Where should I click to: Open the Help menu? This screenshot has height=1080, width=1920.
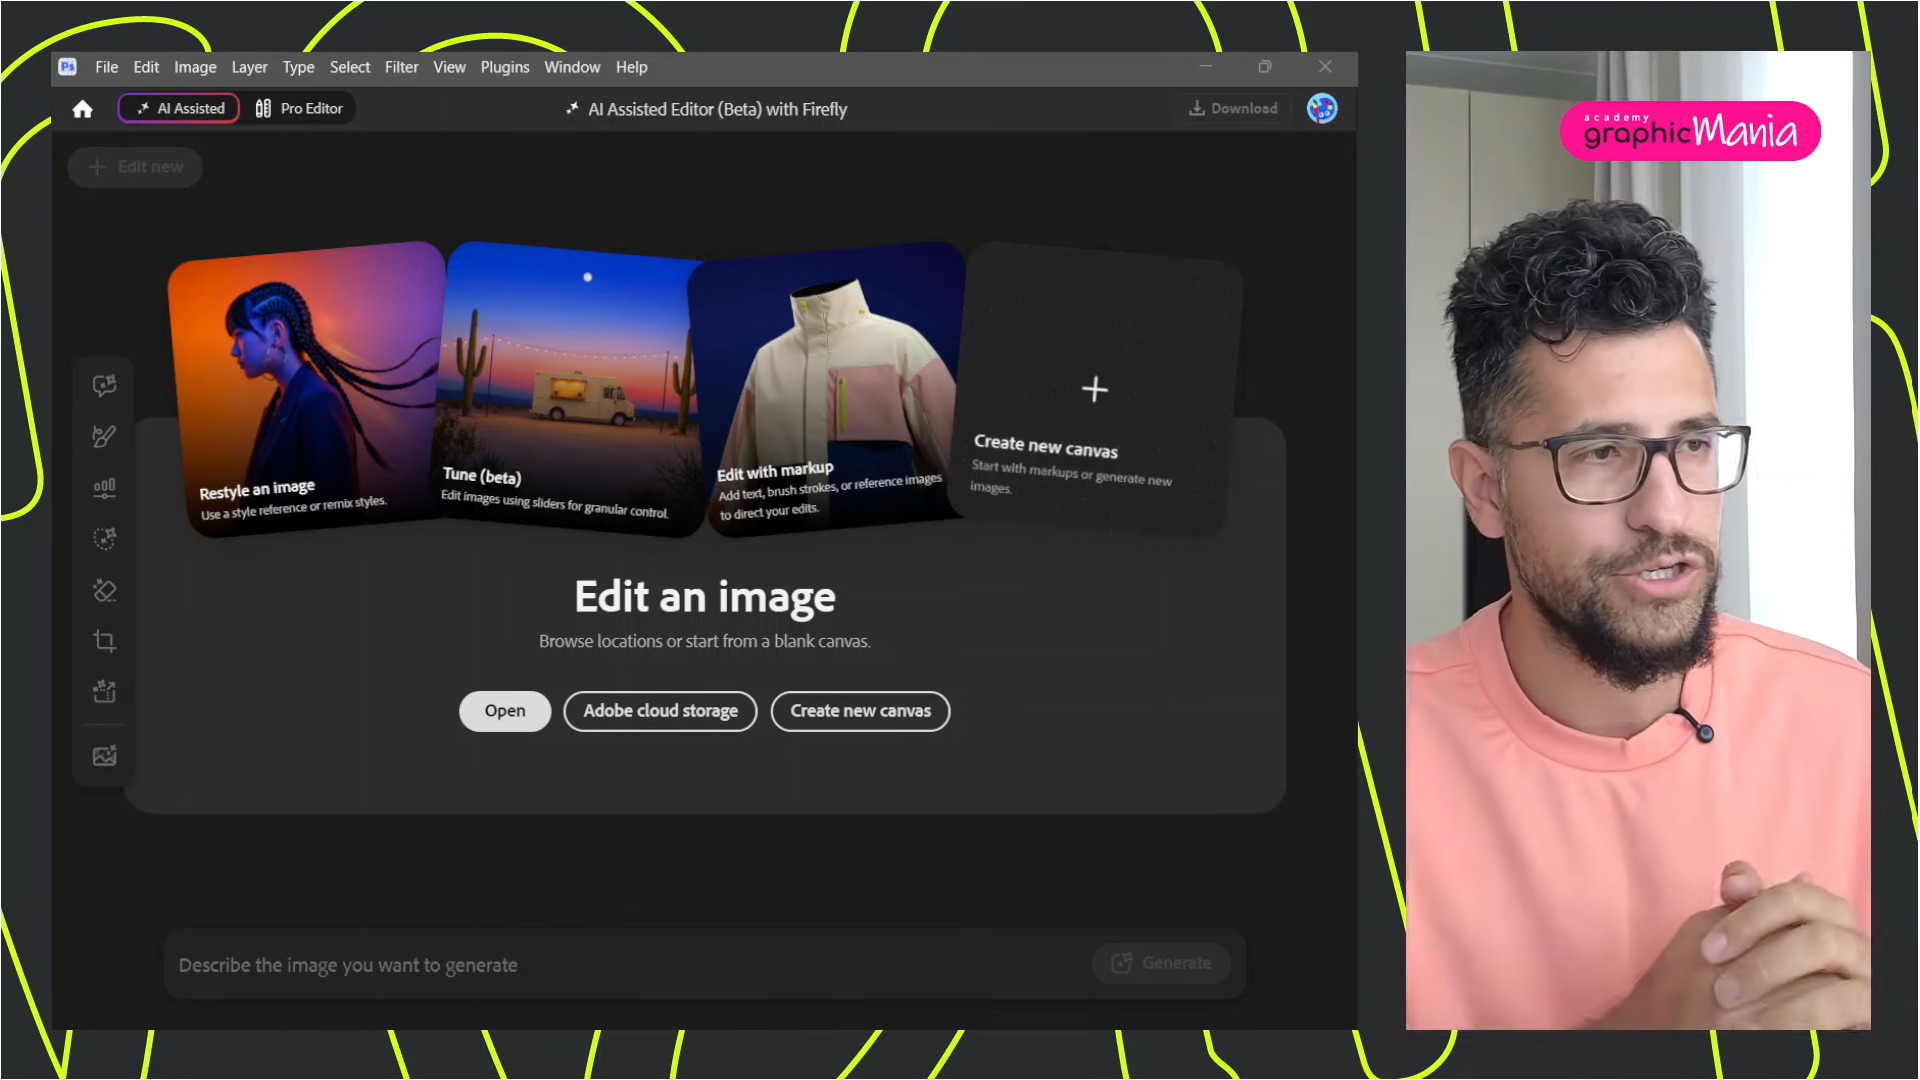coord(631,67)
